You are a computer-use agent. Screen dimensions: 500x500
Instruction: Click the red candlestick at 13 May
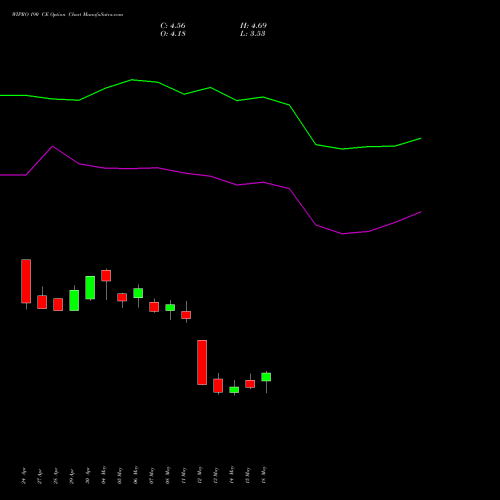tap(218, 385)
